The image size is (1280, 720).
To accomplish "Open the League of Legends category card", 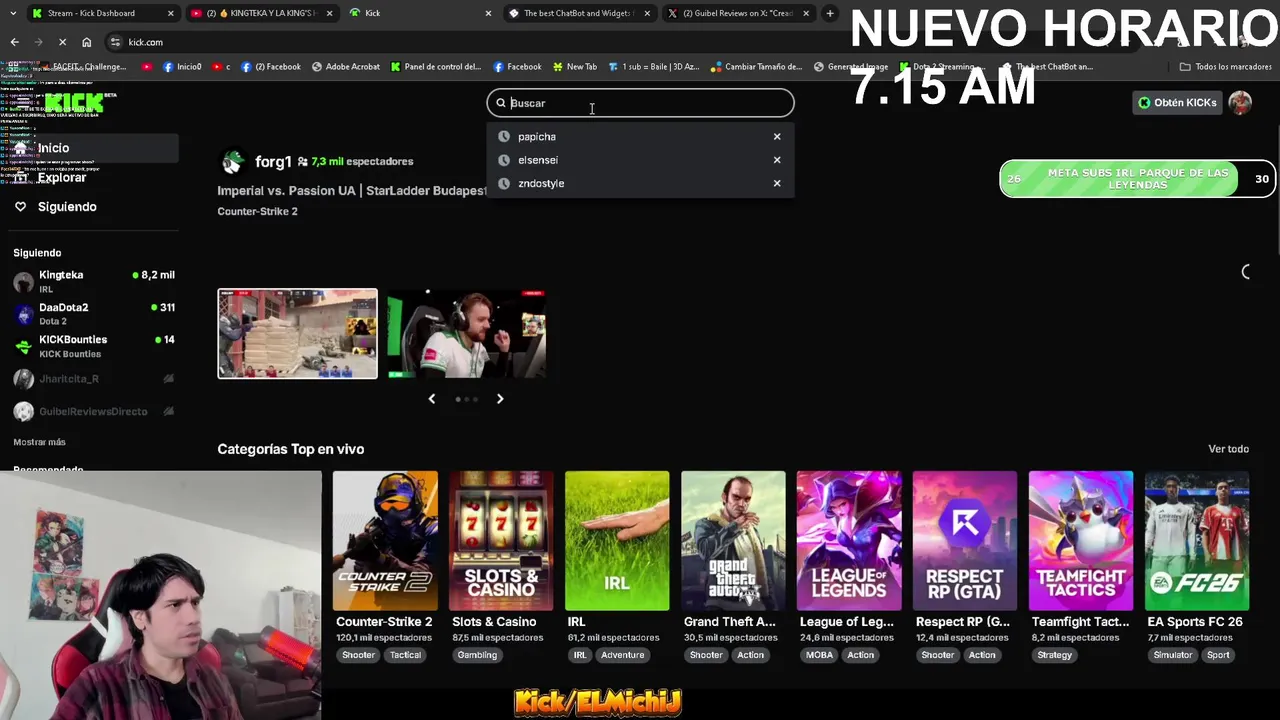I will point(849,541).
